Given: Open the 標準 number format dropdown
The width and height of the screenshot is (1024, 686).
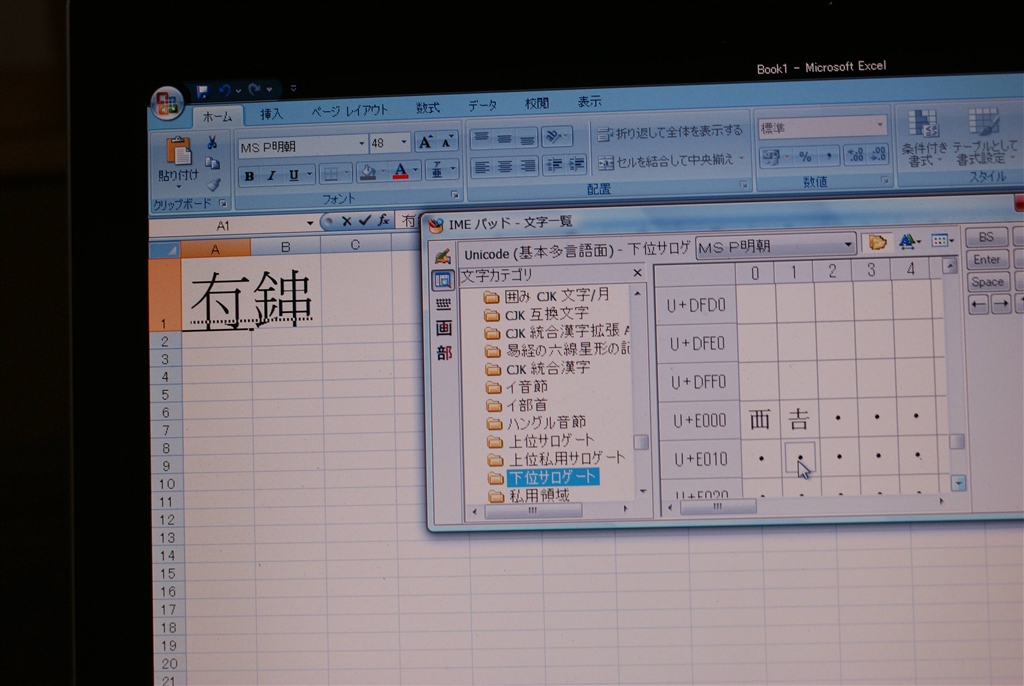Looking at the screenshot, I should (880, 125).
